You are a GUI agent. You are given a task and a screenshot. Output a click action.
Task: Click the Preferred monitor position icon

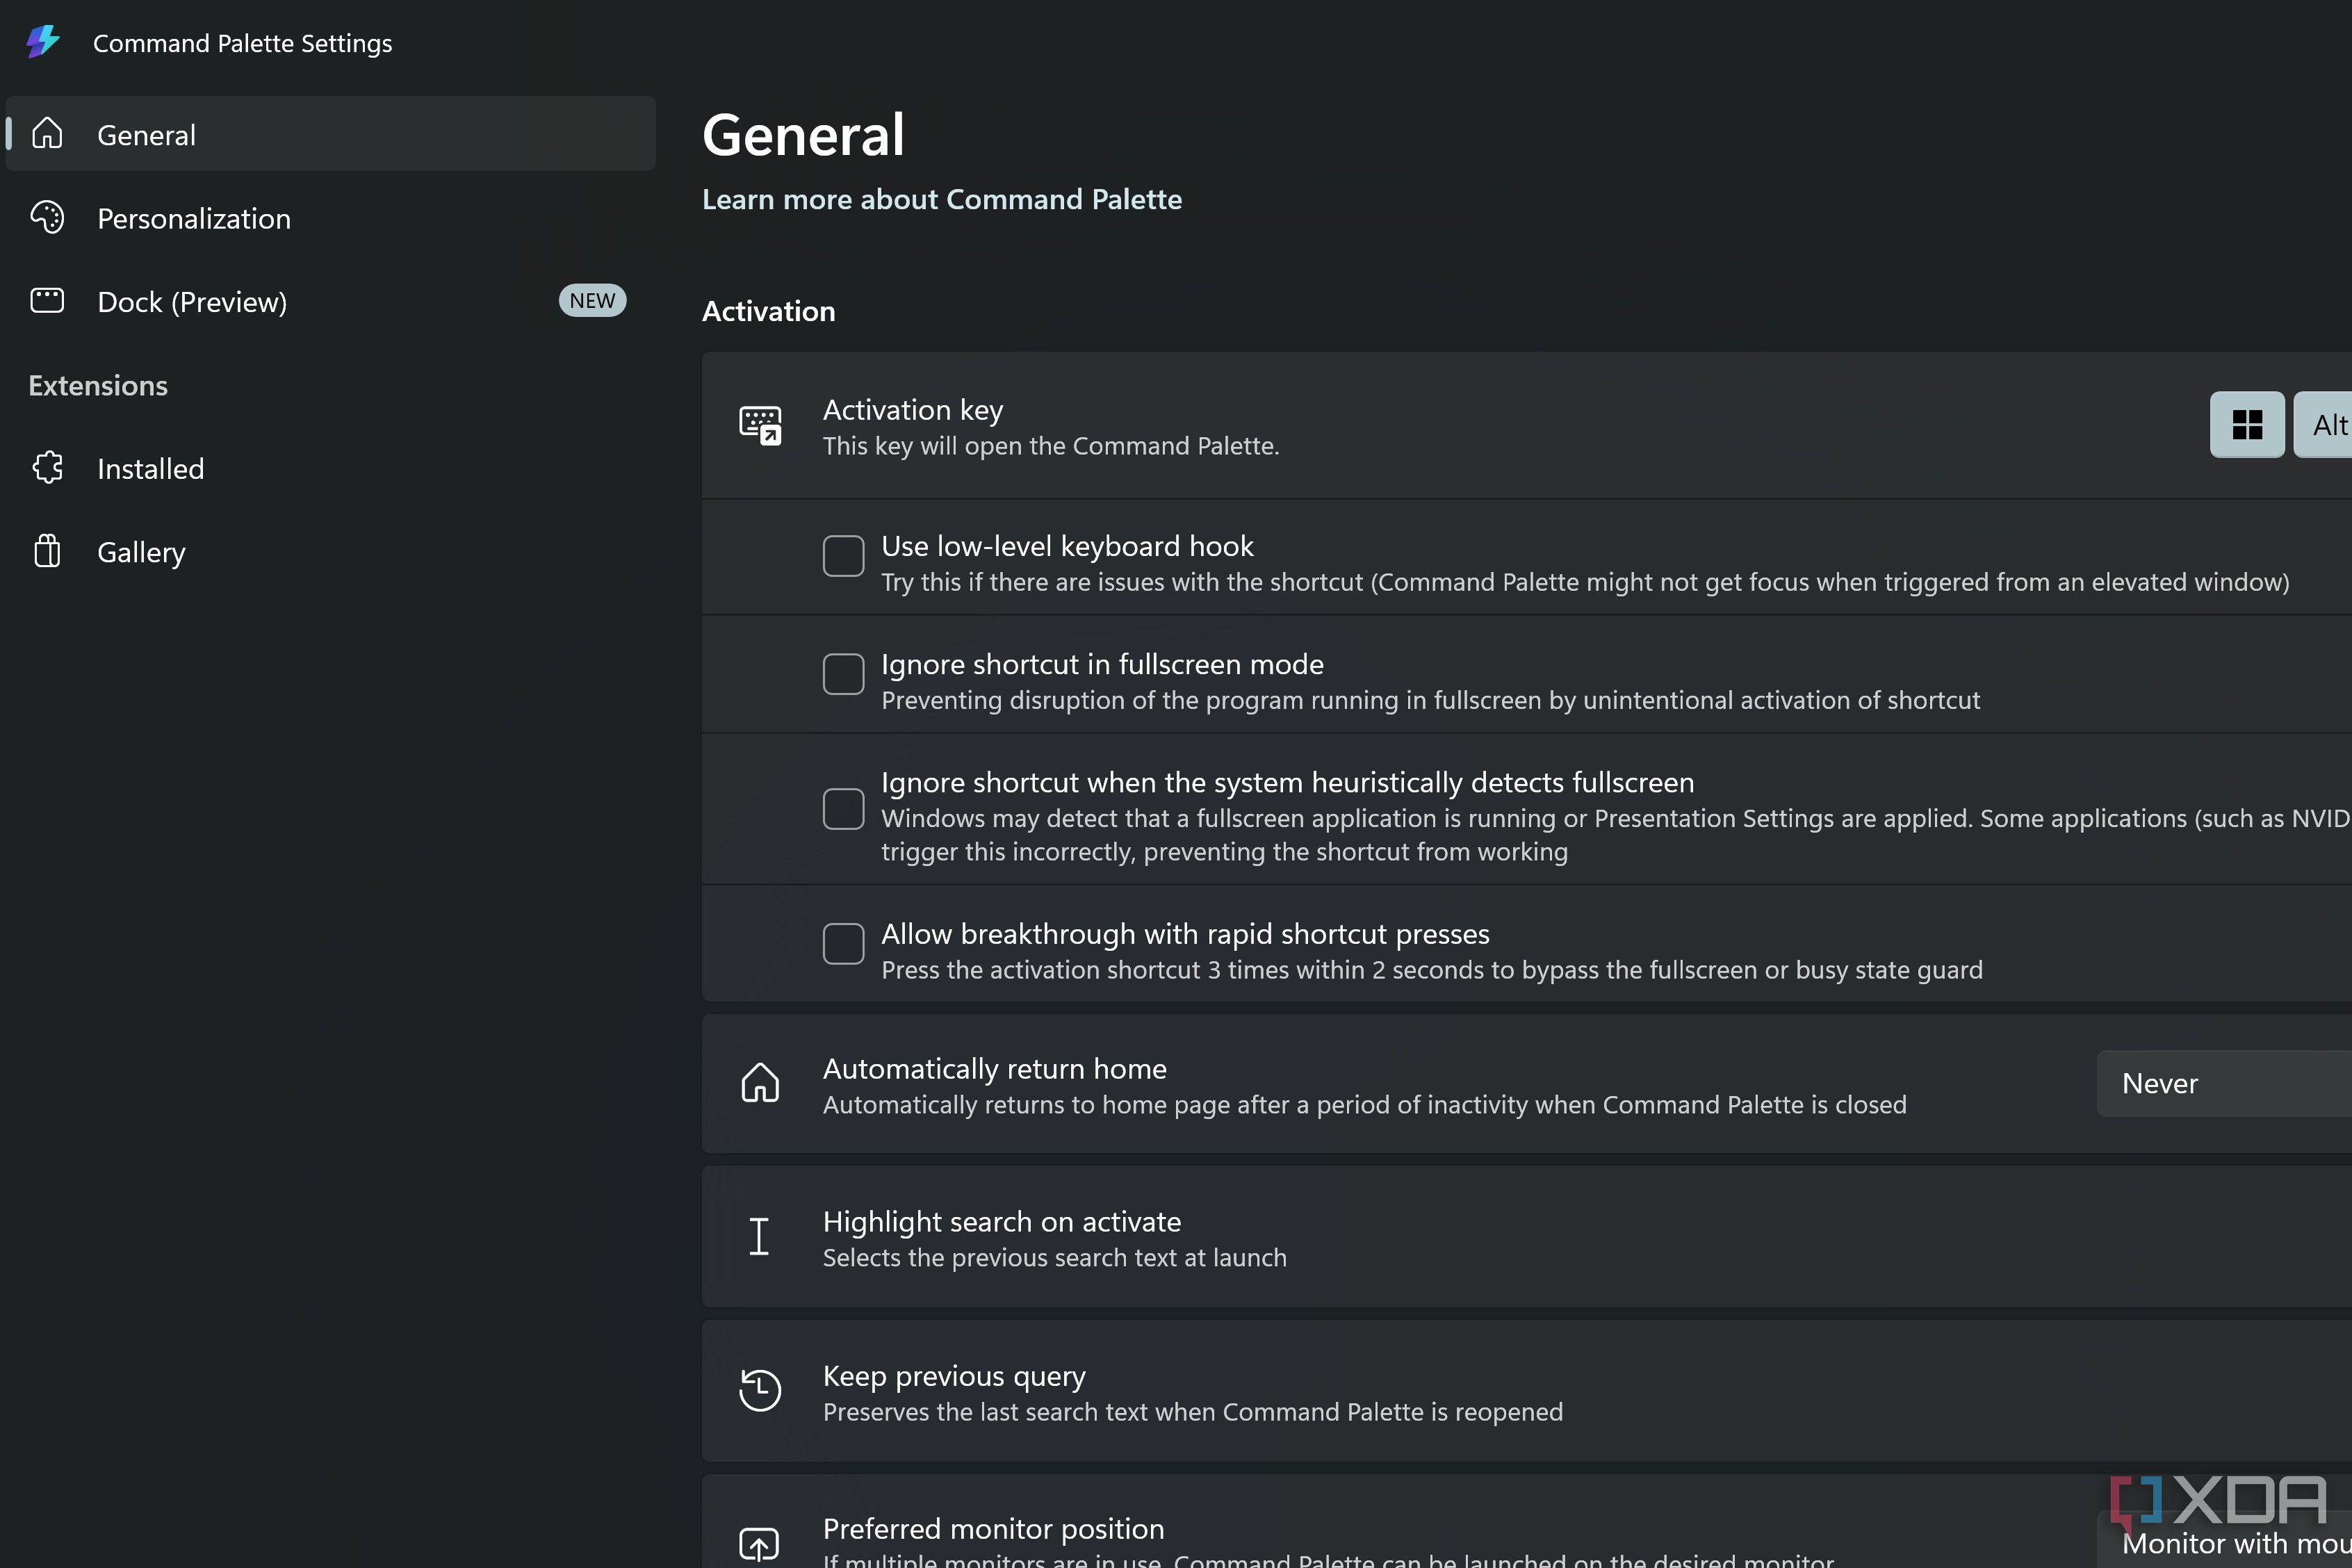[x=759, y=1545]
